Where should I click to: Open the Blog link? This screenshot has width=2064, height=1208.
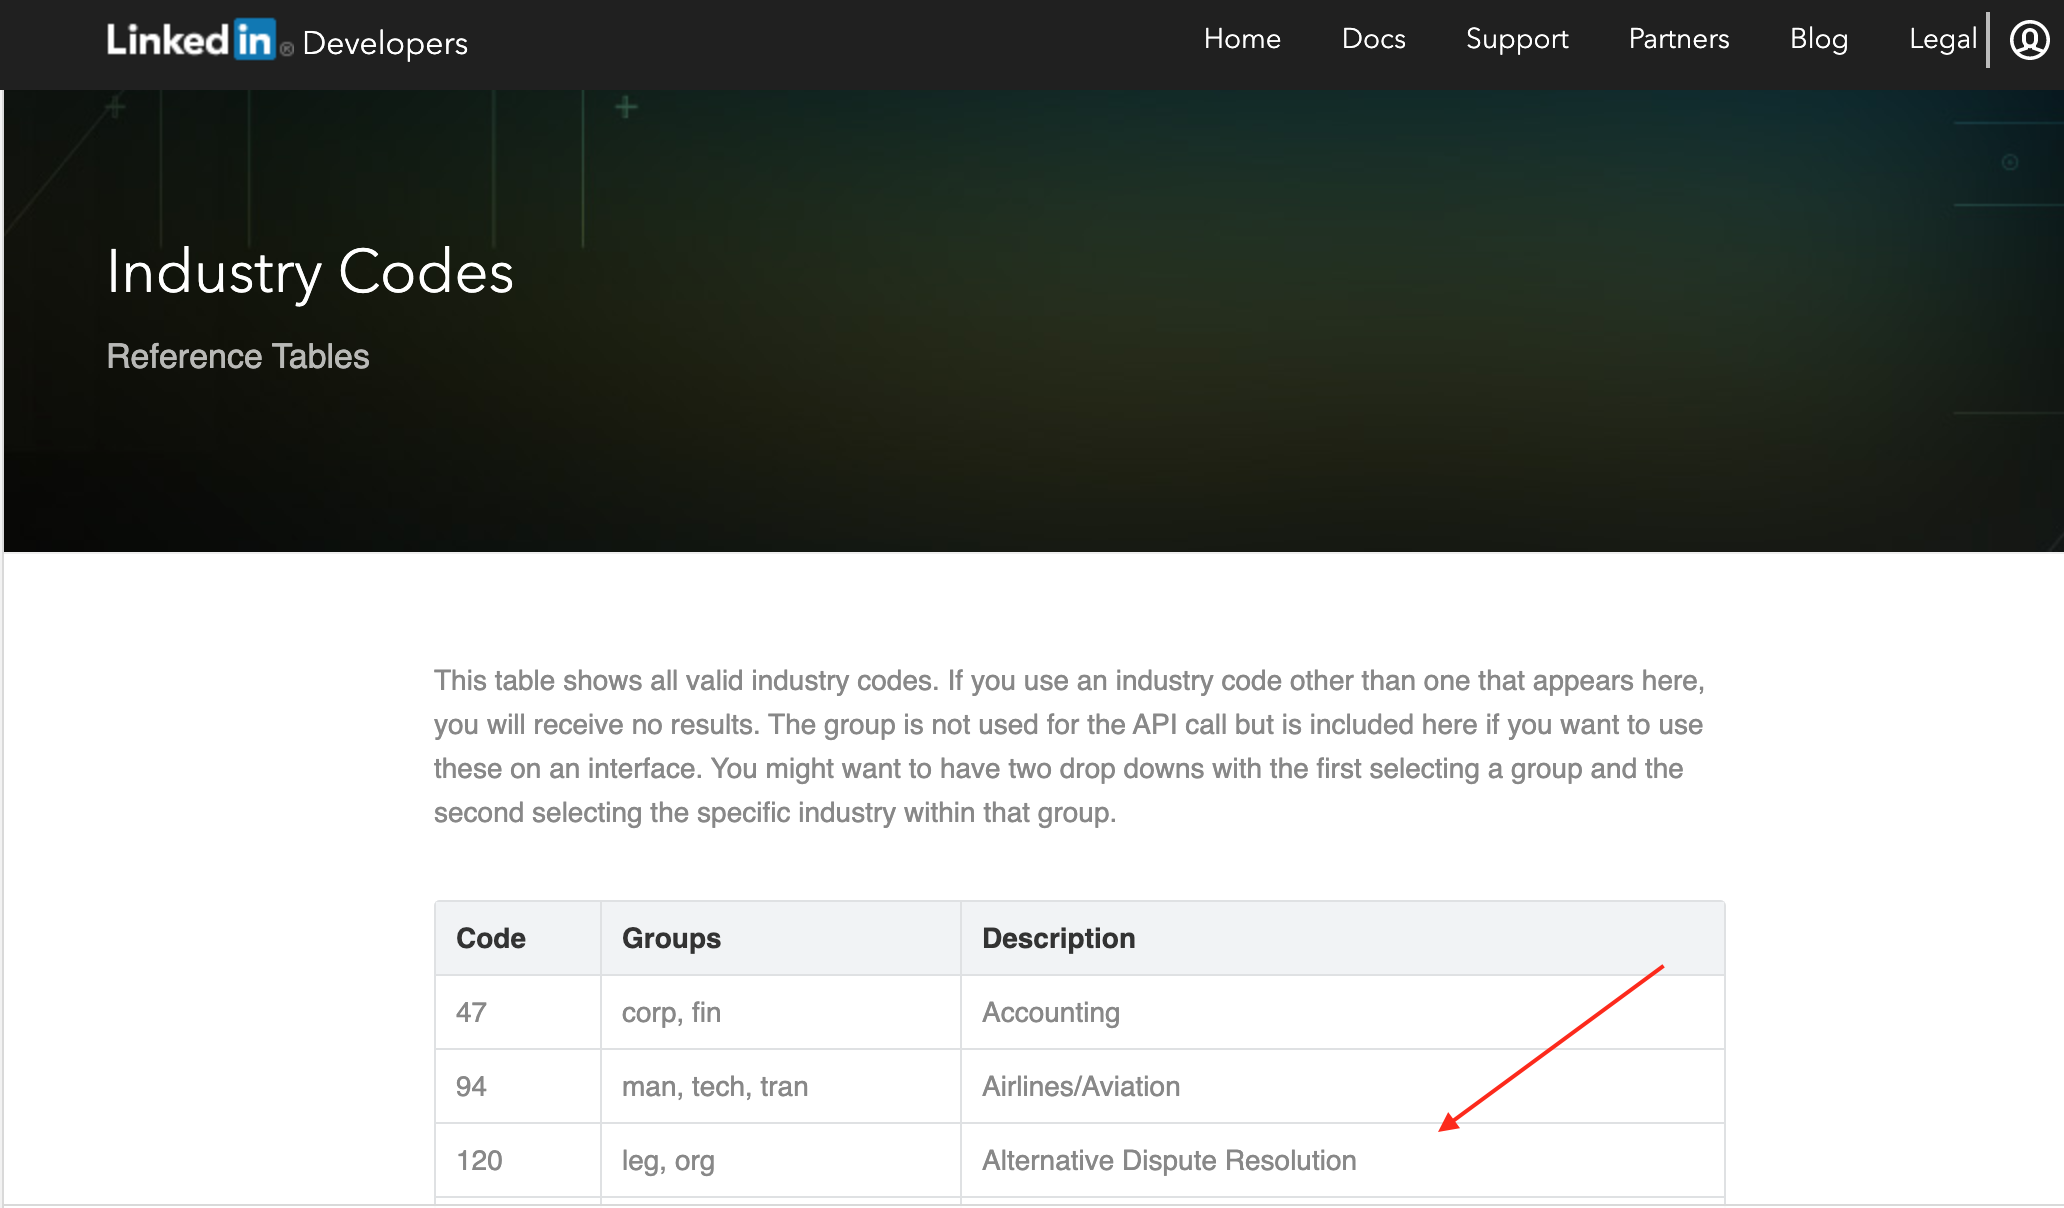click(1818, 39)
